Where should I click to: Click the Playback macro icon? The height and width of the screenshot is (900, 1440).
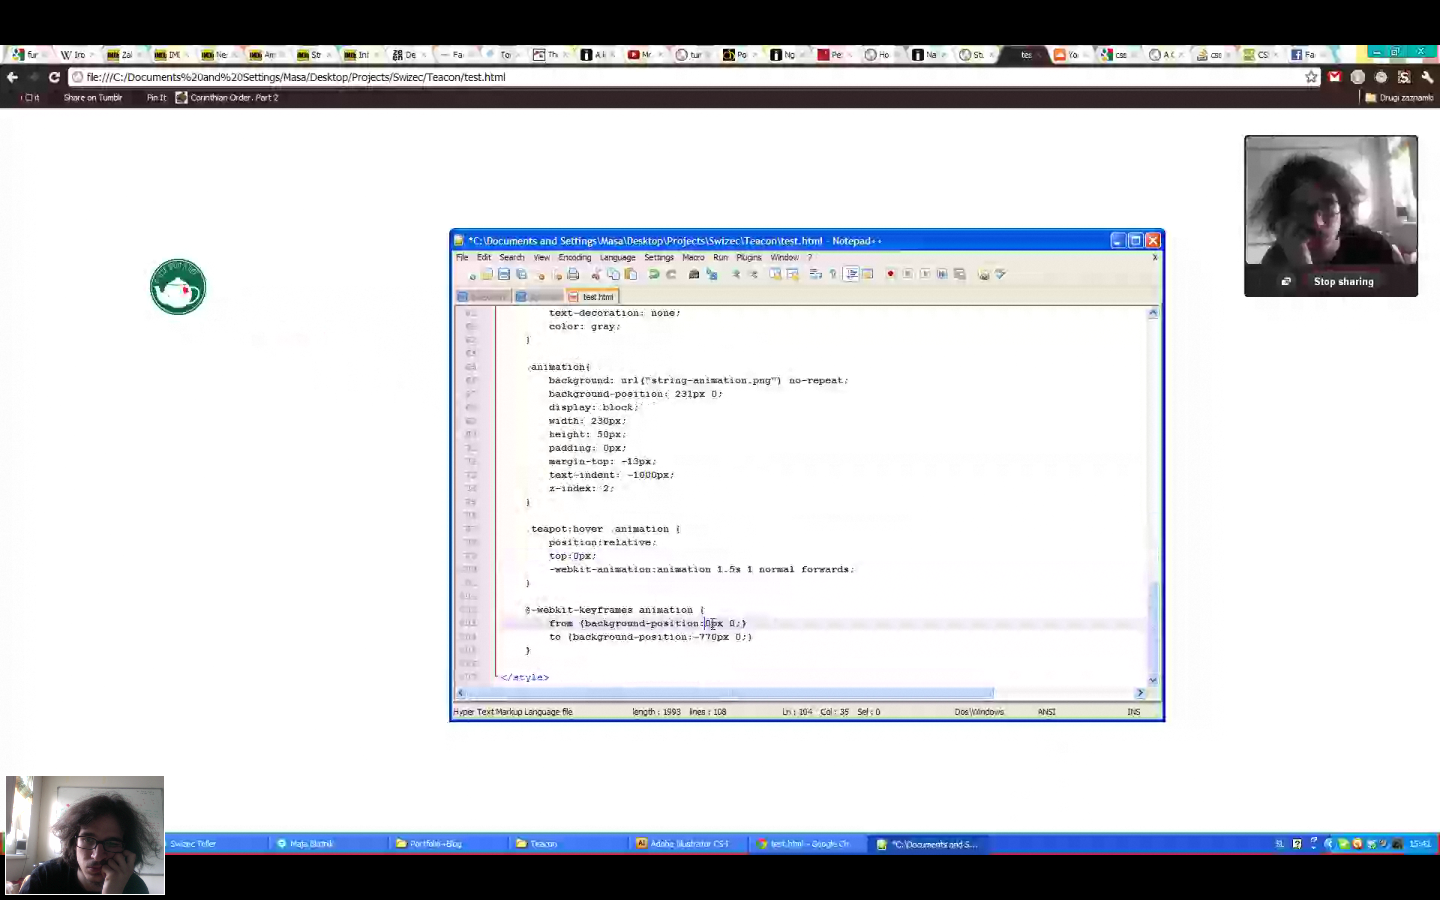(x=925, y=274)
